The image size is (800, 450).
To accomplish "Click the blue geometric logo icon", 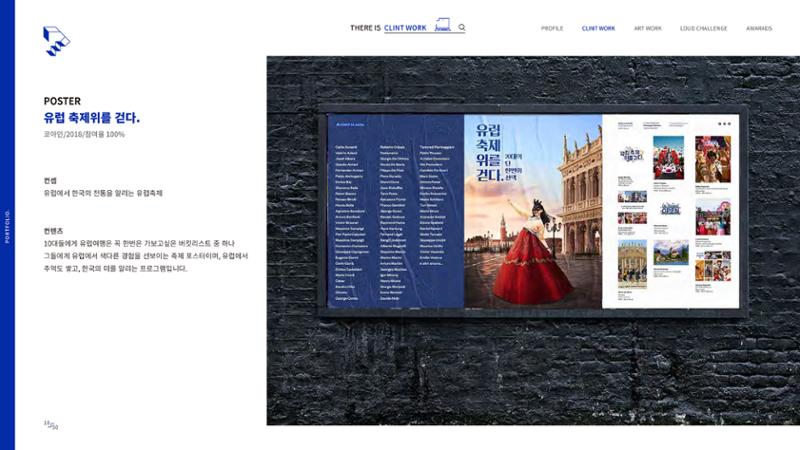I will pos(56,41).
